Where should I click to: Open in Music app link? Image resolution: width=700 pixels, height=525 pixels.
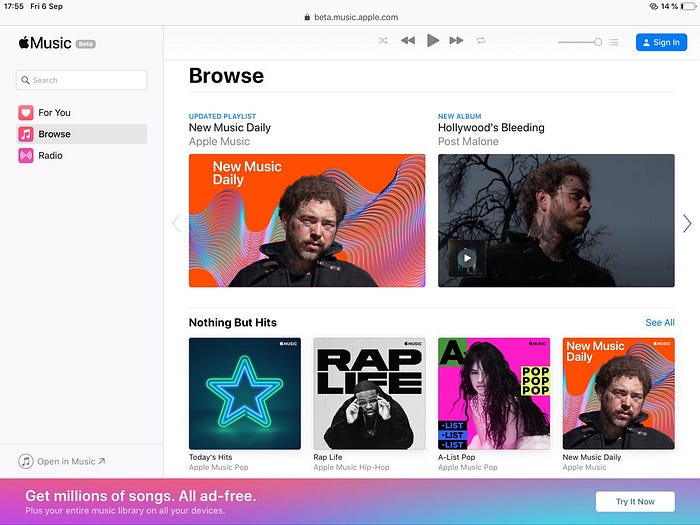click(x=62, y=461)
